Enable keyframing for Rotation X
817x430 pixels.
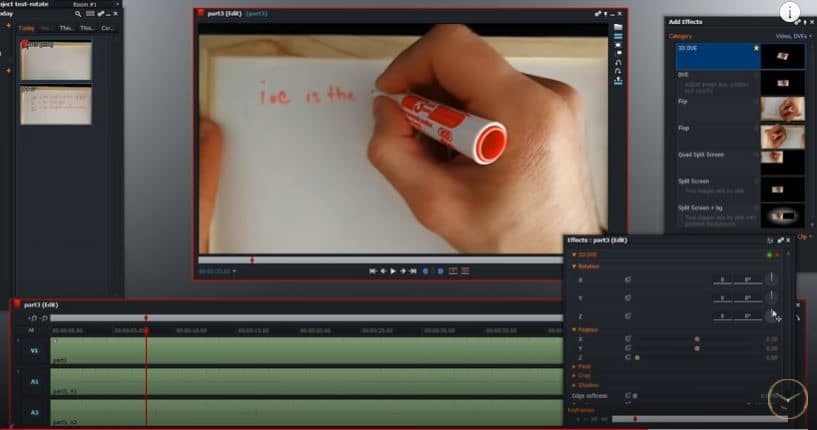(628, 280)
